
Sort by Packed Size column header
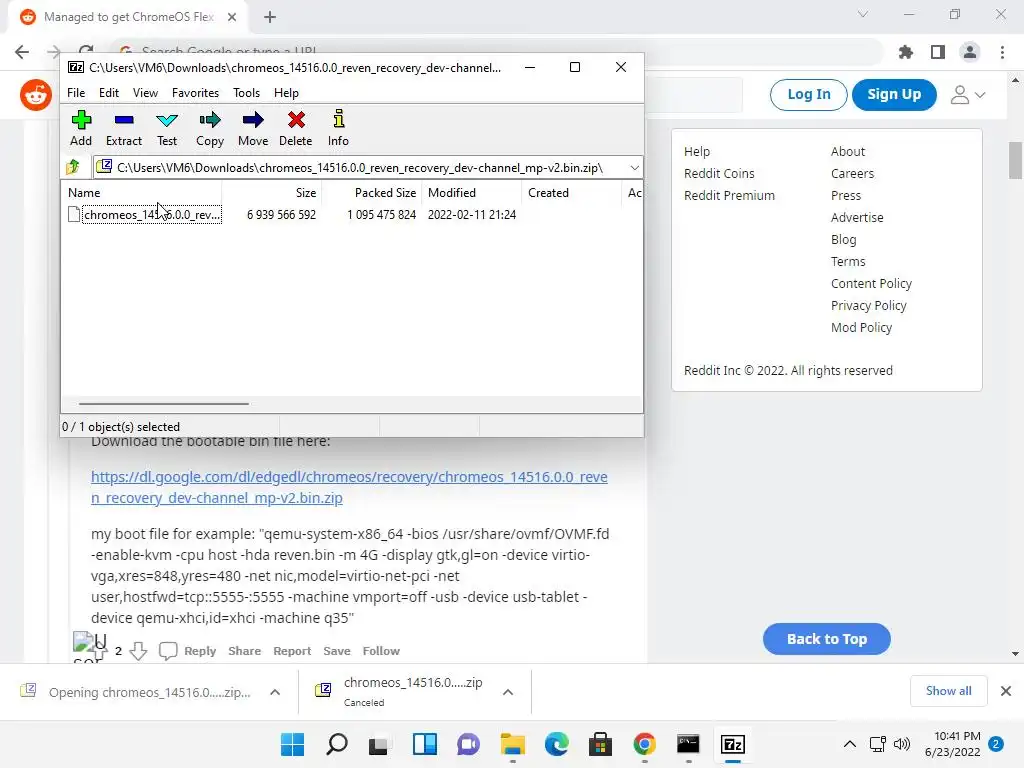point(372,193)
